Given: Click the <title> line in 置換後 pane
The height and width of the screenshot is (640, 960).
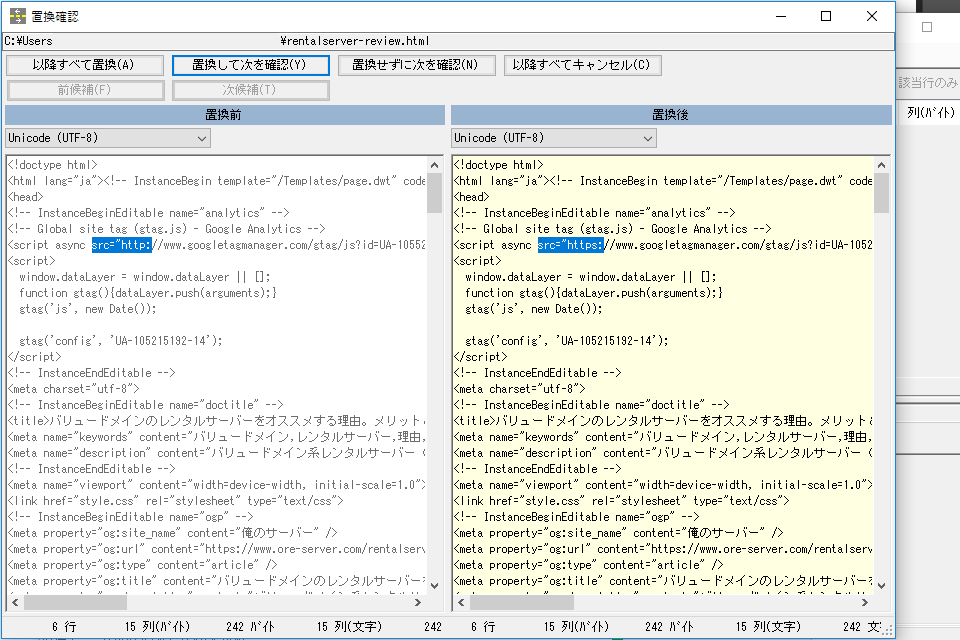Looking at the screenshot, I should tap(663, 421).
